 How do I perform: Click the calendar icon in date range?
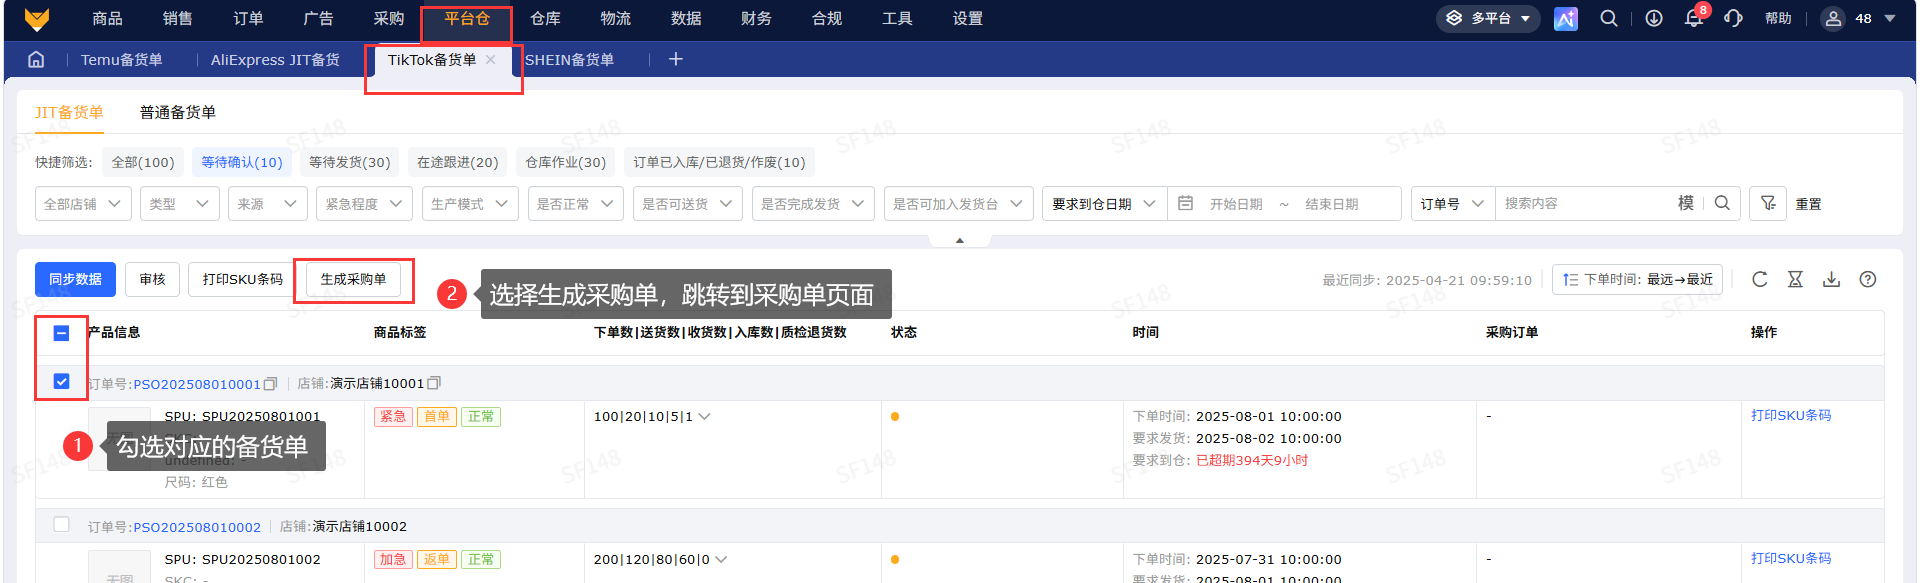tap(1185, 203)
